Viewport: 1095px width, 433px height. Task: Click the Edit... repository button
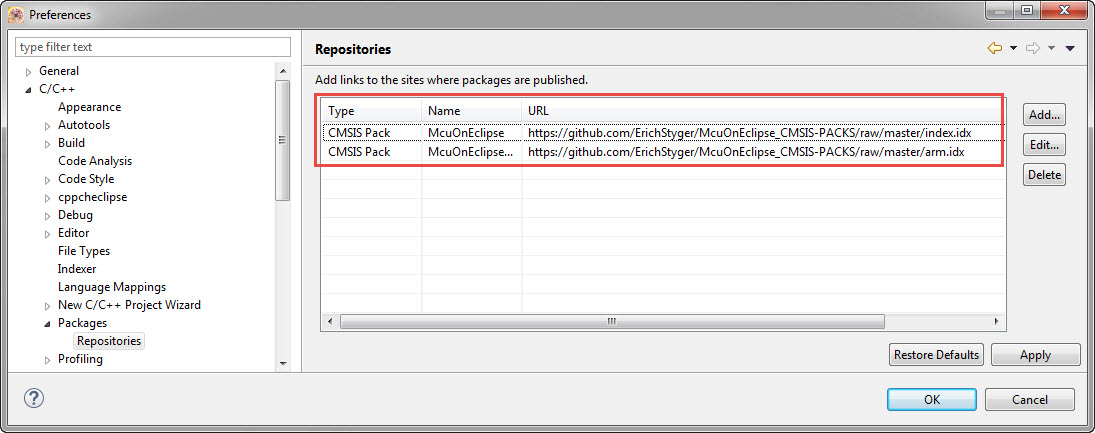[1044, 145]
